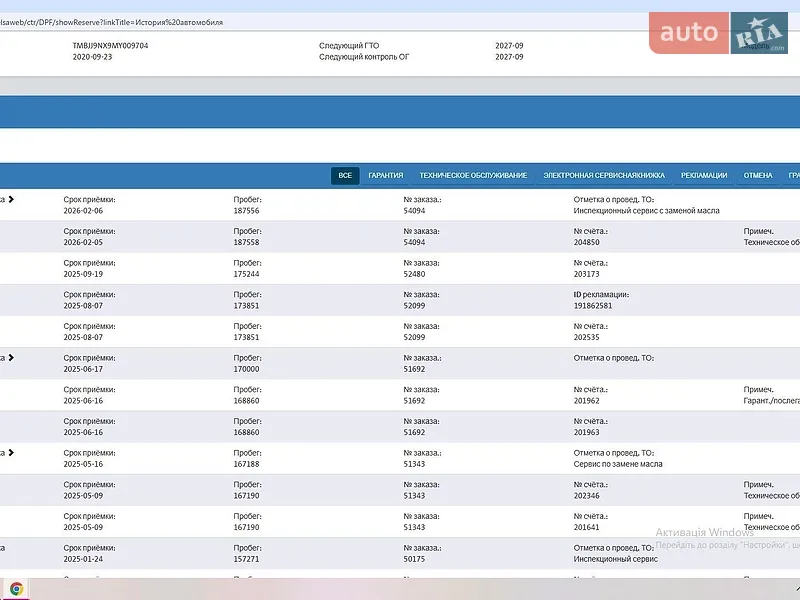This screenshot has height=600, width=800.
Task: Click mileage value 170000
Action: 246,369
